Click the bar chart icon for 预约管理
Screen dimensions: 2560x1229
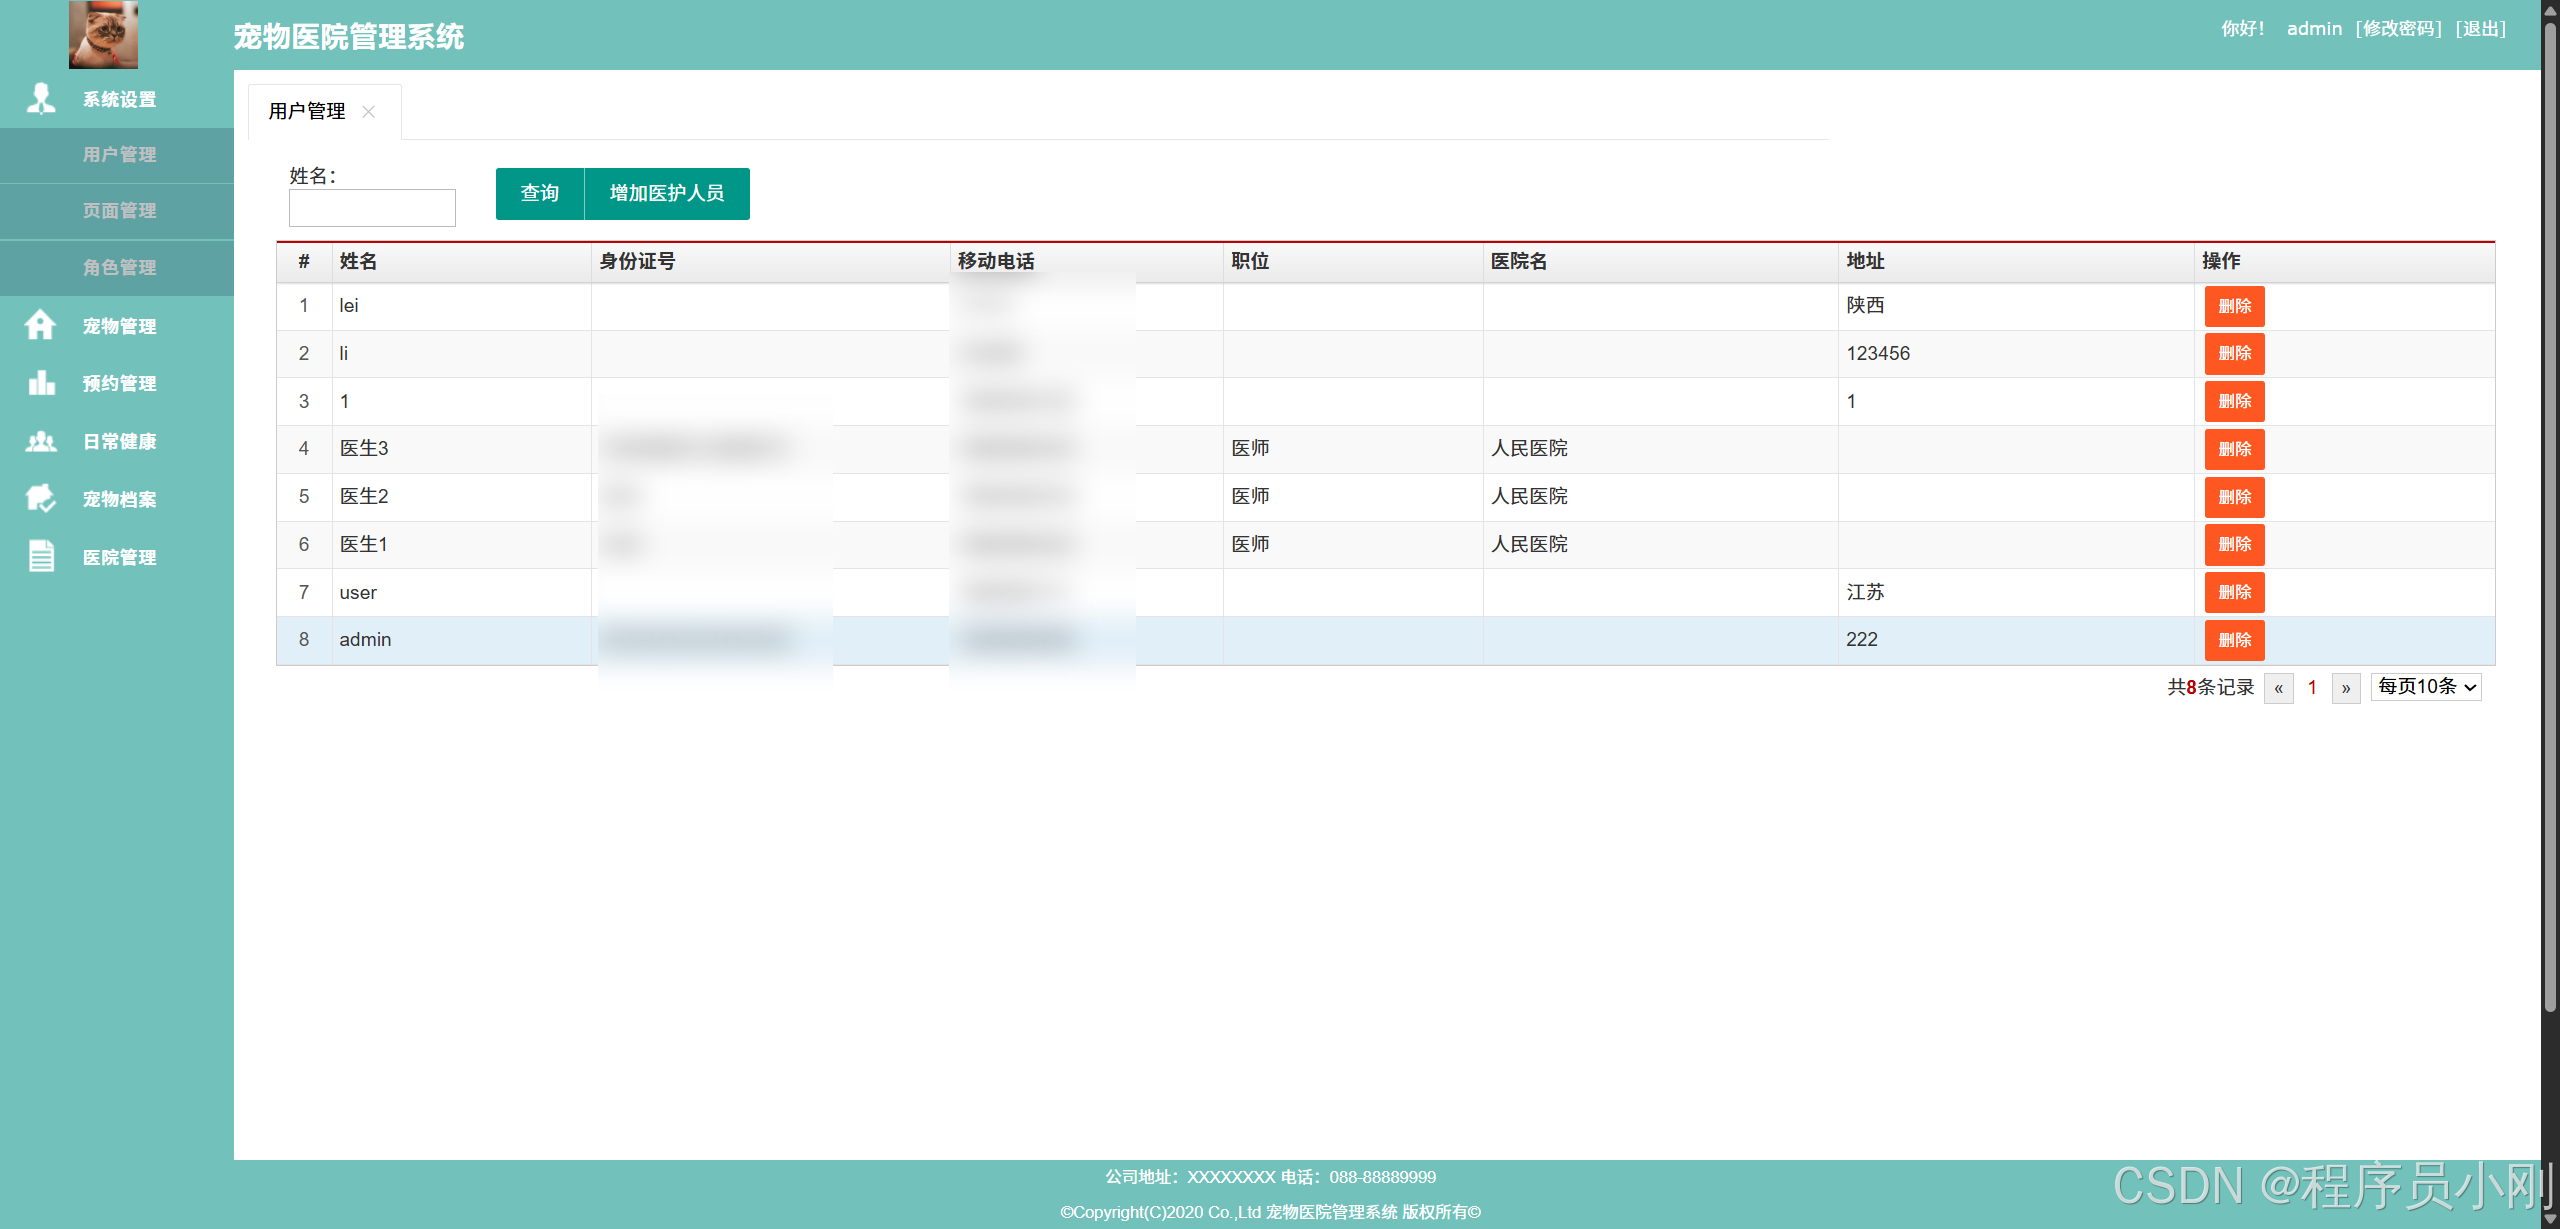tap(41, 383)
